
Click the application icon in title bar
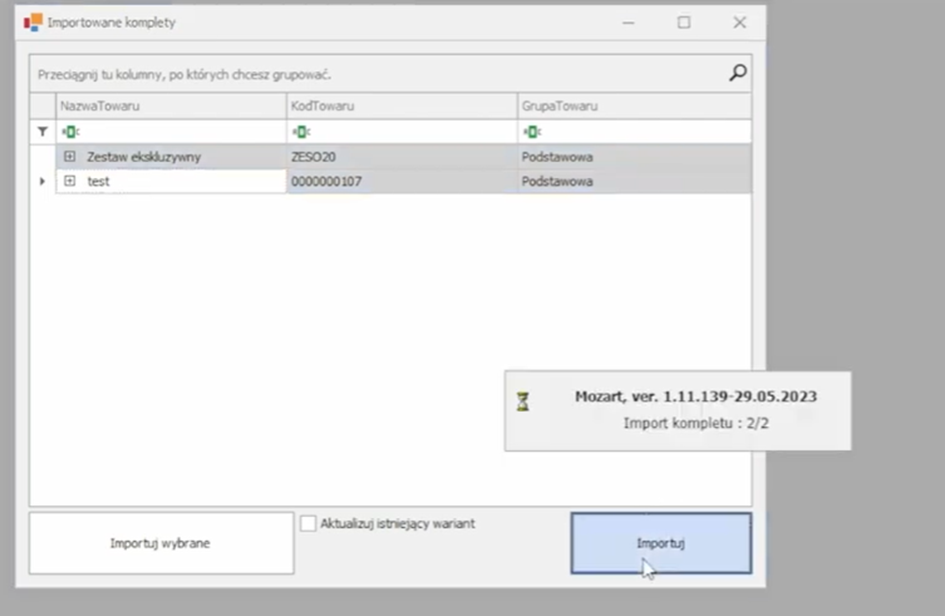tap(33, 22)
